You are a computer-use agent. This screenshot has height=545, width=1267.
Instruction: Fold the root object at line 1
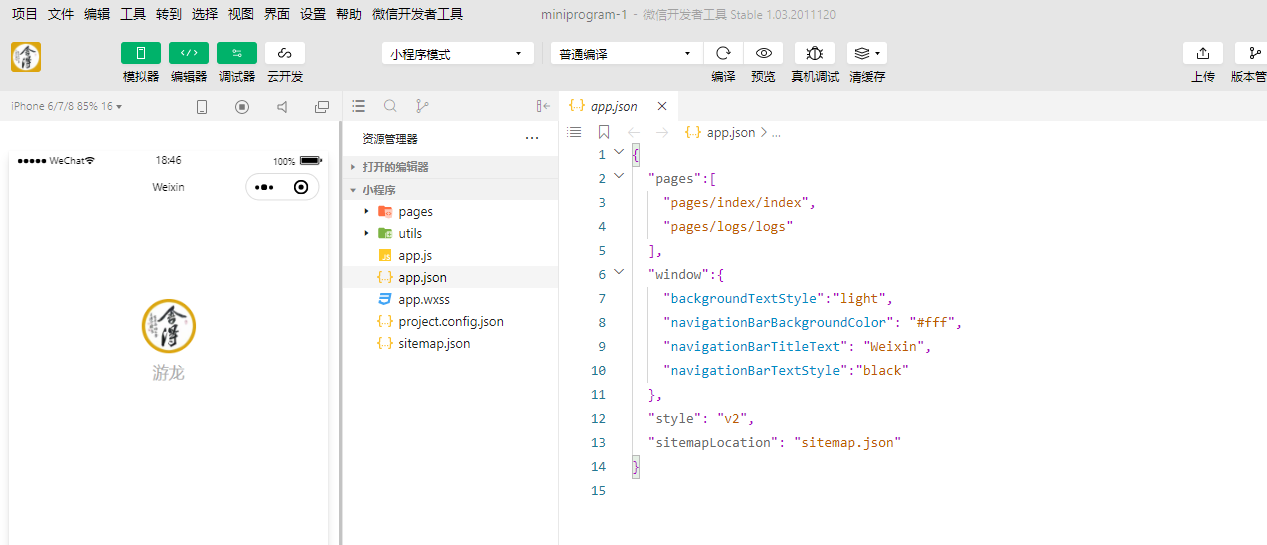(618, 153)
